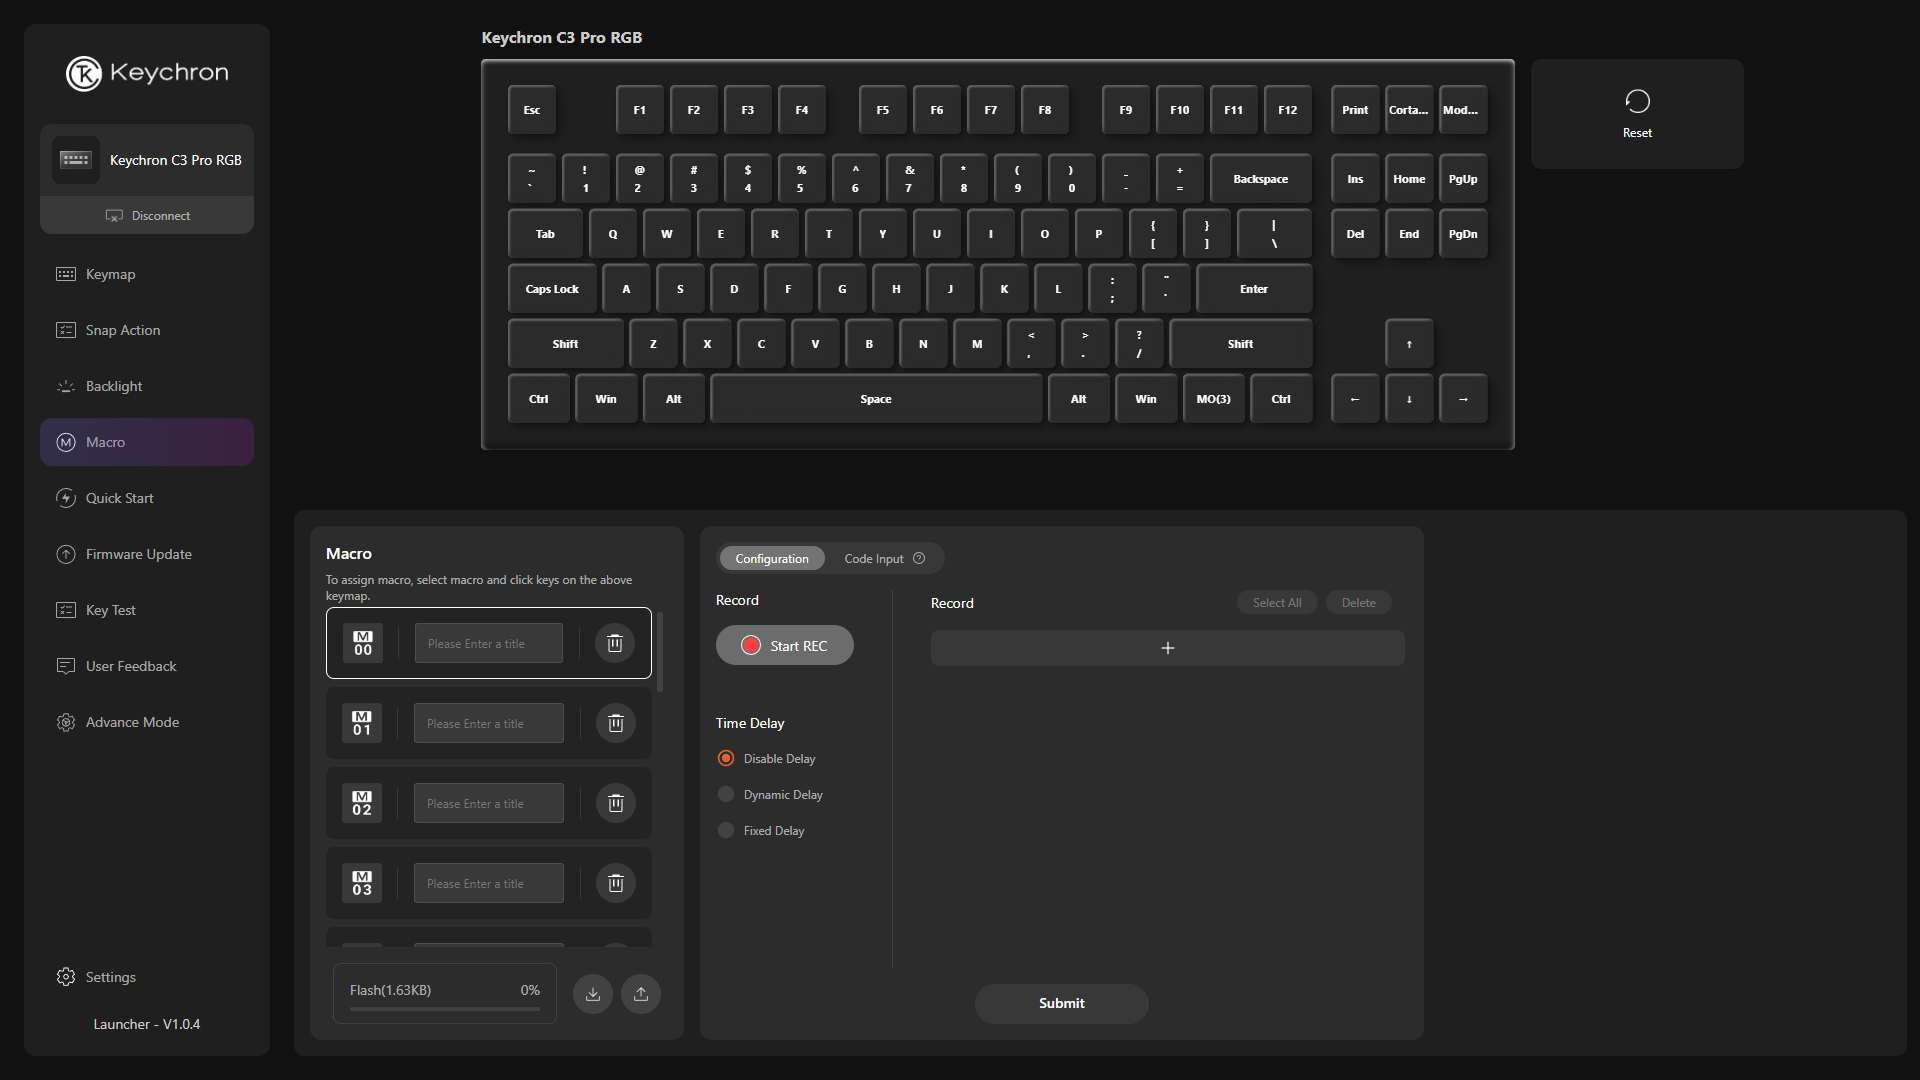Viewport: 1920px width, 1080px height.
Task: Click the Space key on keyboard
Action: (x=876, y=399)
